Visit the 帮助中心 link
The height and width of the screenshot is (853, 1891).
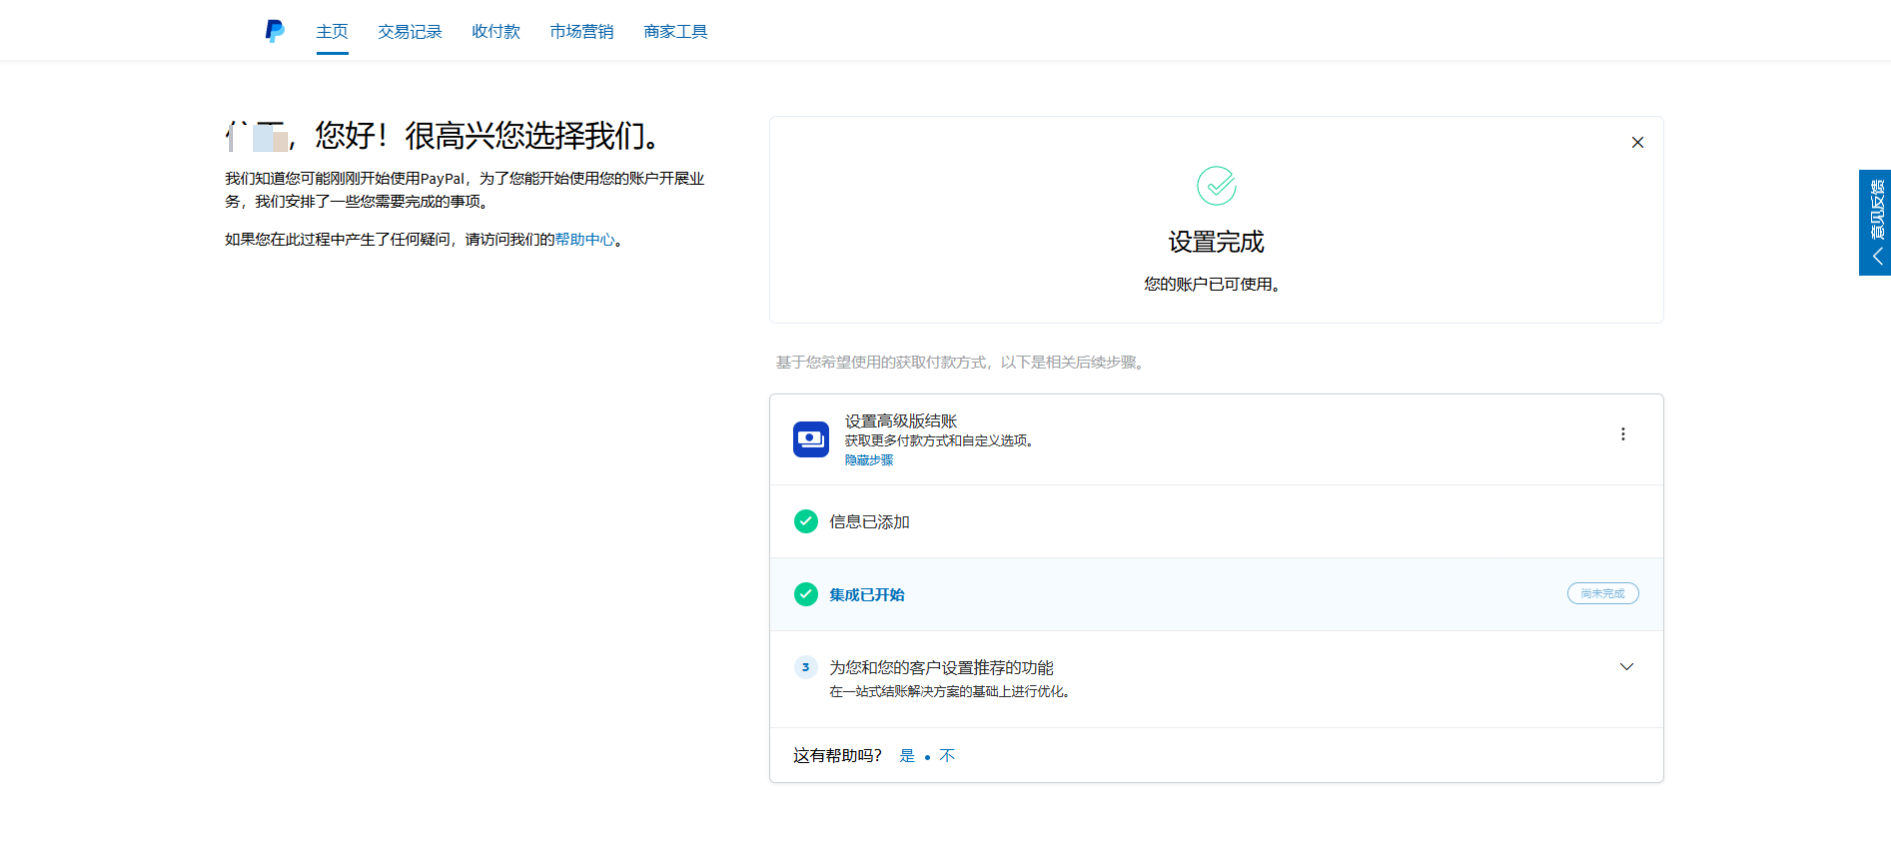coord(585,240)
